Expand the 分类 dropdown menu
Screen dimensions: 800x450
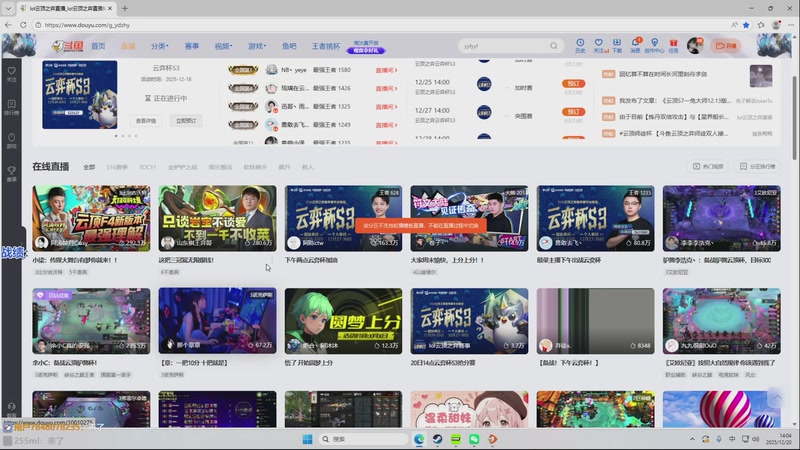pyautogui.click(x=160, y=46)
